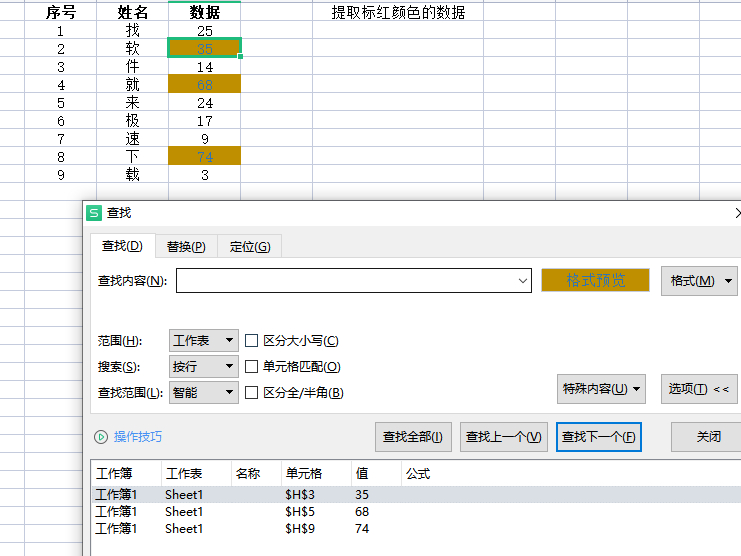Select the cell with data value 24
The height and width of the screenshot is (556, 741).
click(x=205, y=102)
